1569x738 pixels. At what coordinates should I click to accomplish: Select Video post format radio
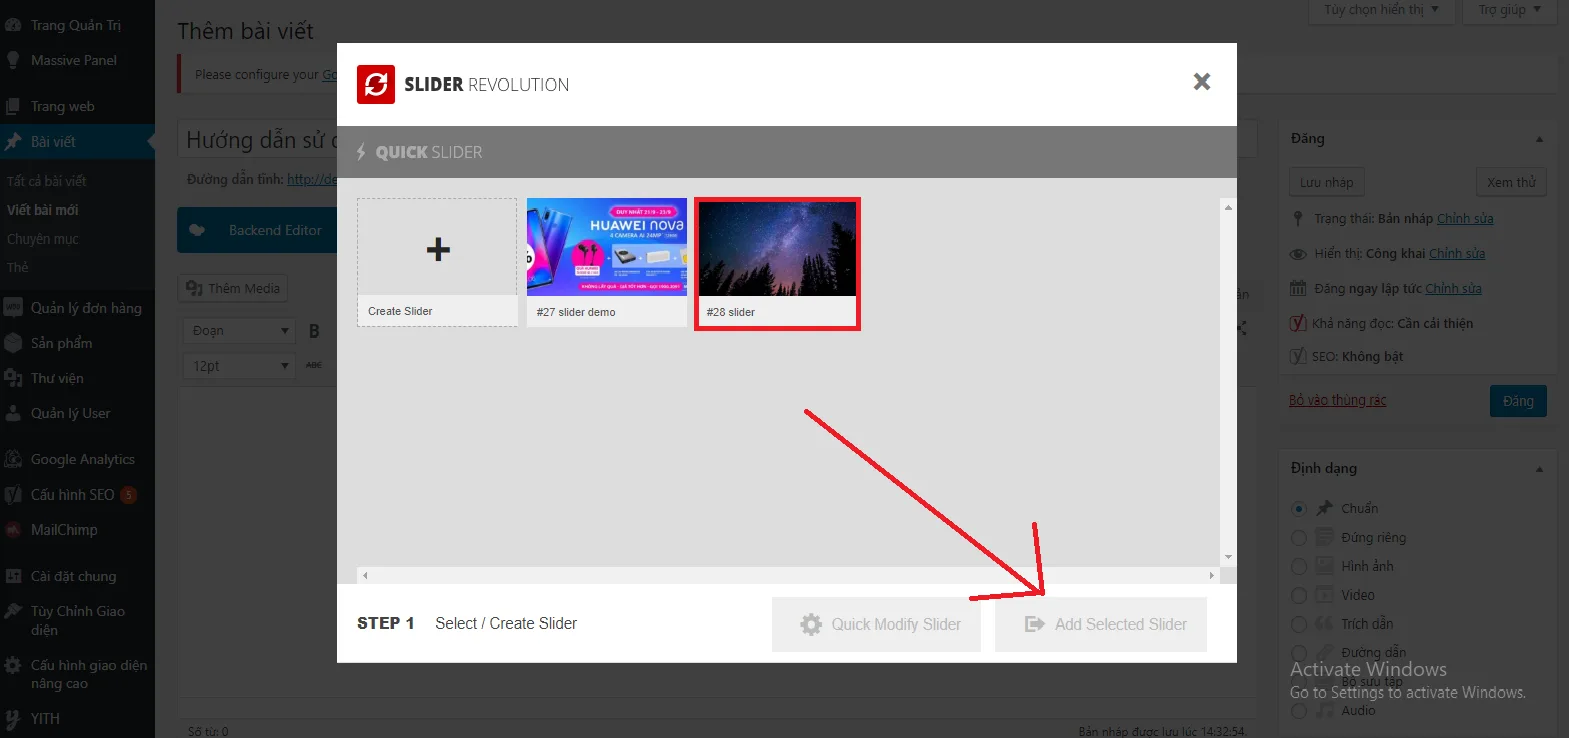(1299, 596)
